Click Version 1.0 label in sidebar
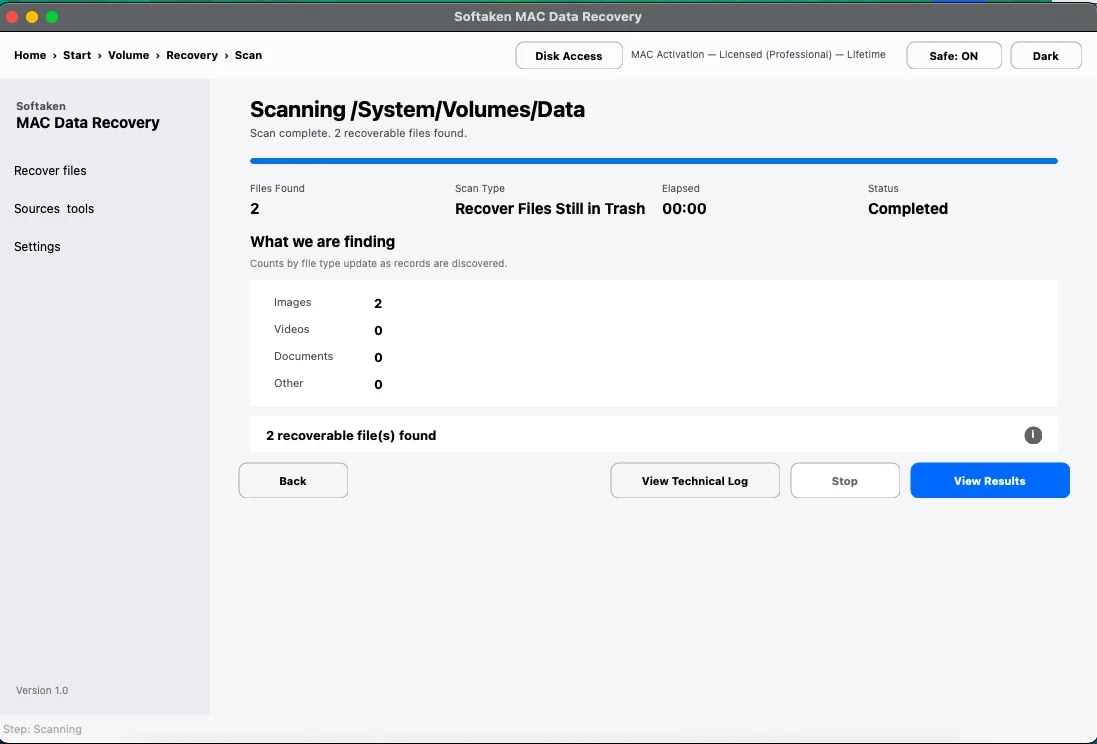 (42, 690)
